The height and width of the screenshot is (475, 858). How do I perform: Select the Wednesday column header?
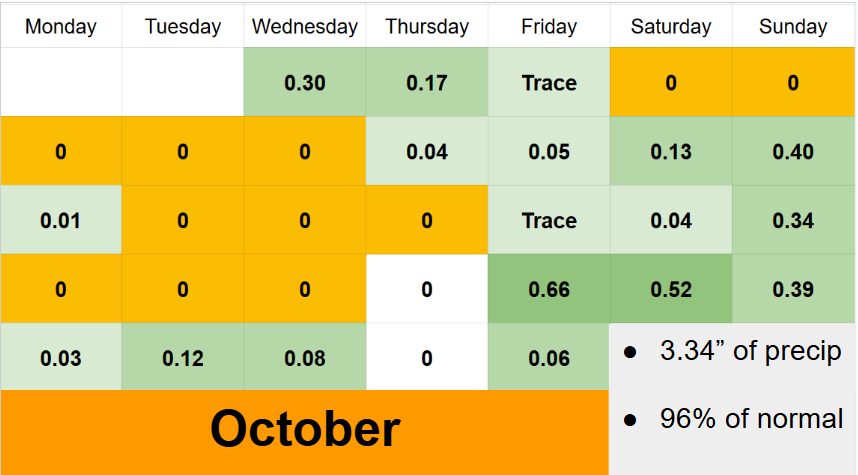(x=305, y=26)
